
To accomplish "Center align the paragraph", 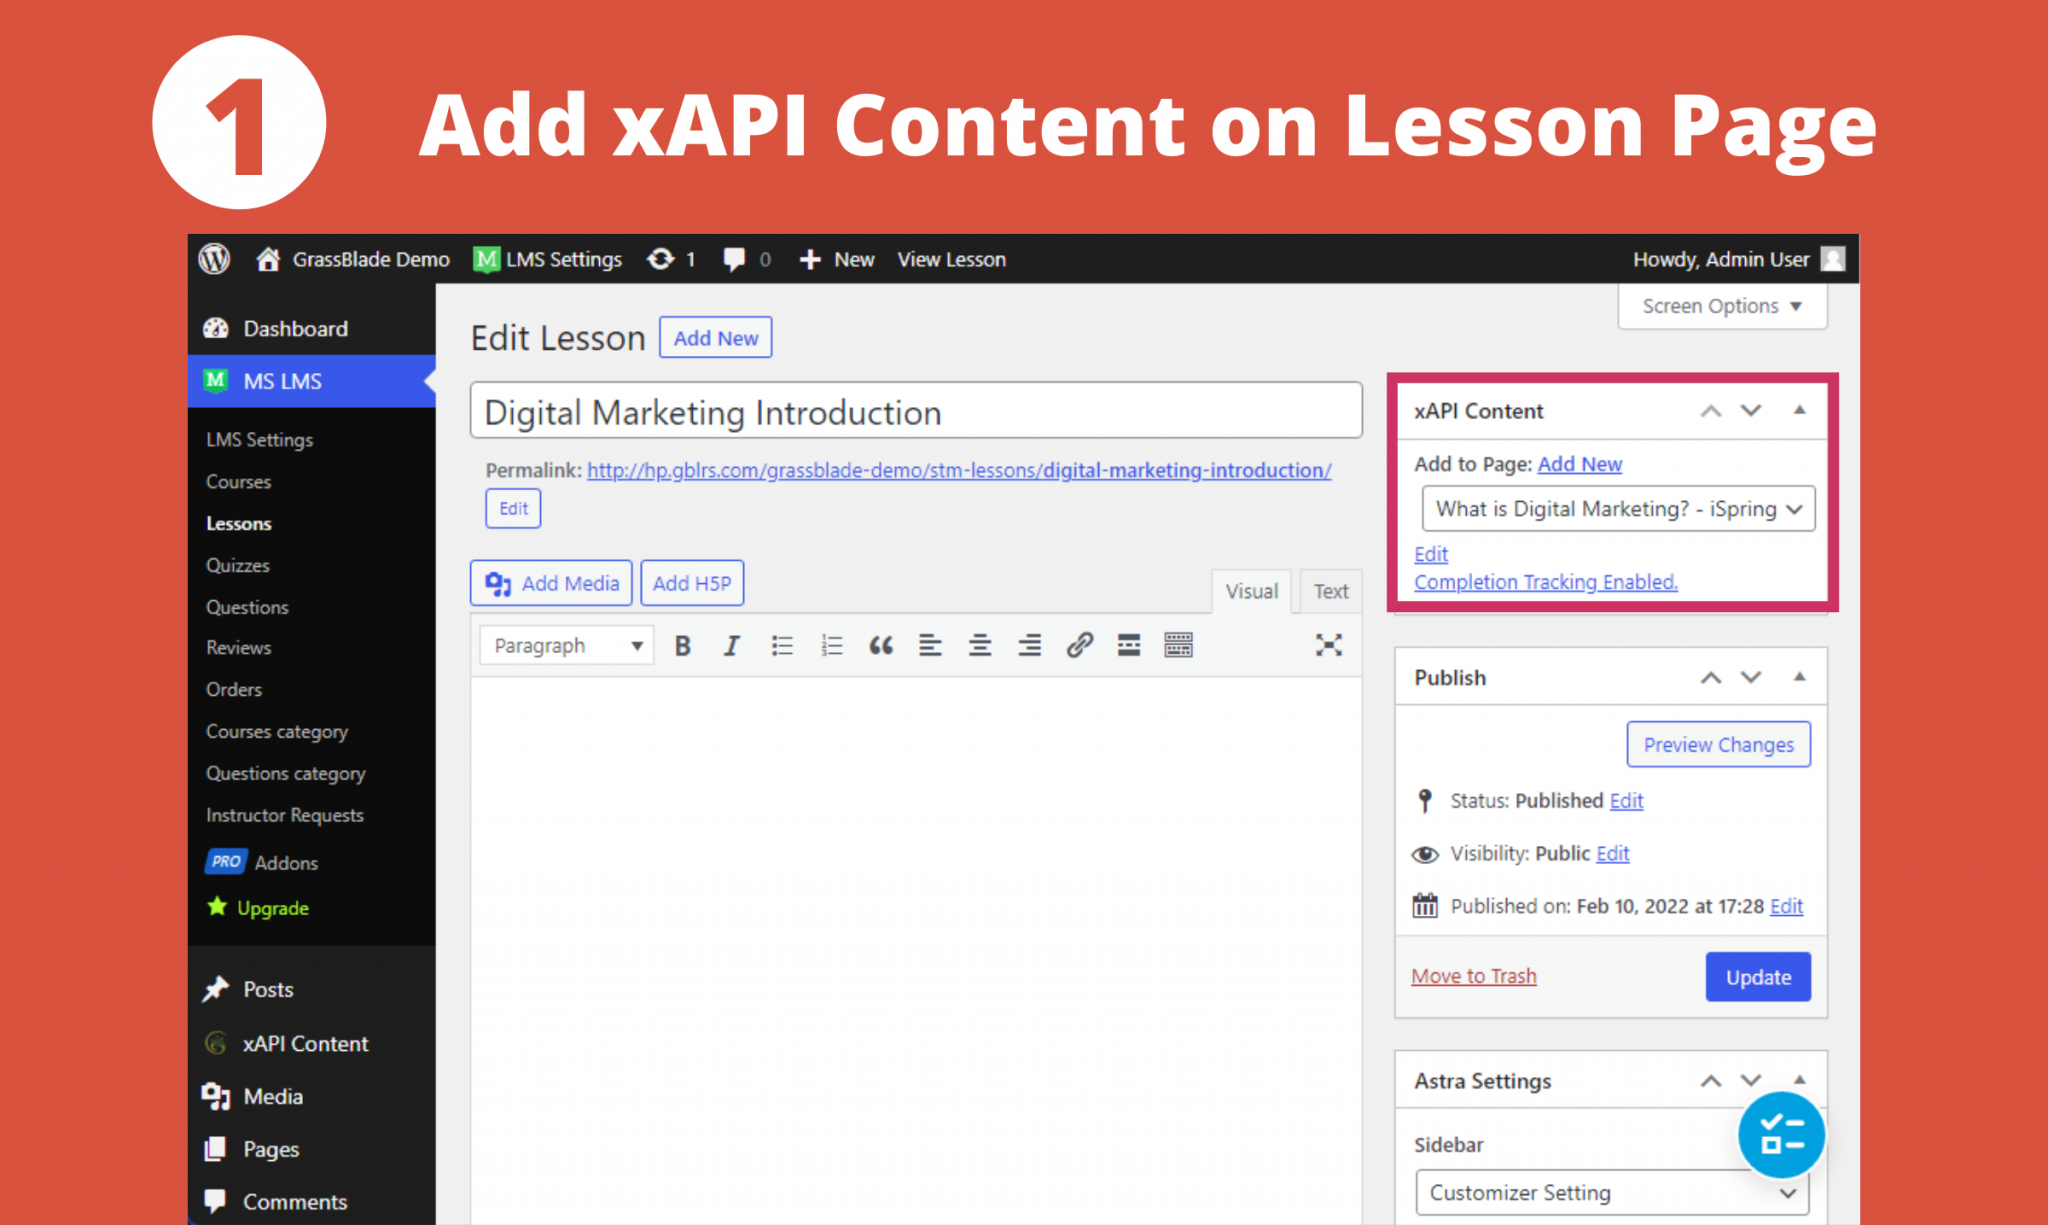I will [980, 645].
